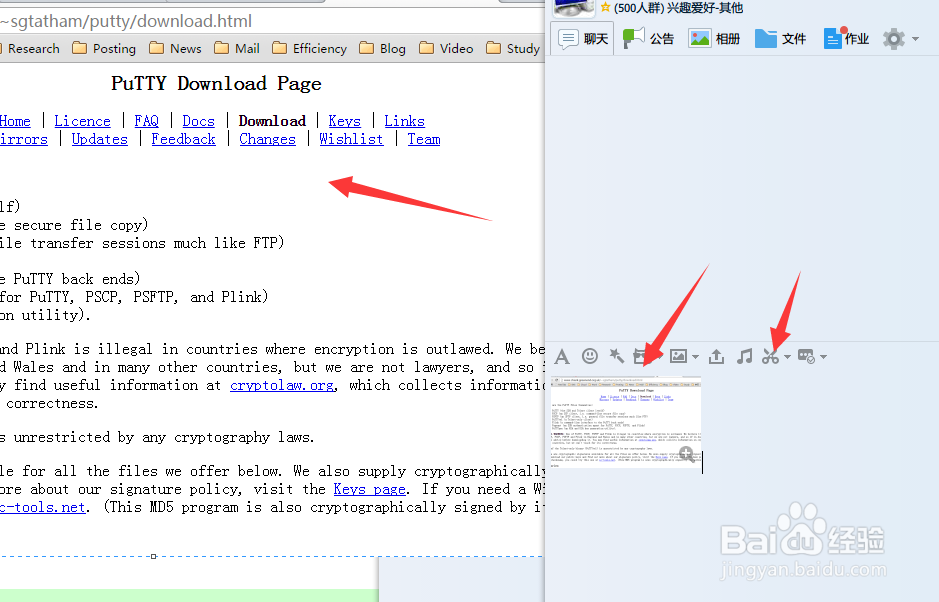The image size is (939, 602).
Task: Open the Study bookmarks folder
Action: (x=513, y=49)
